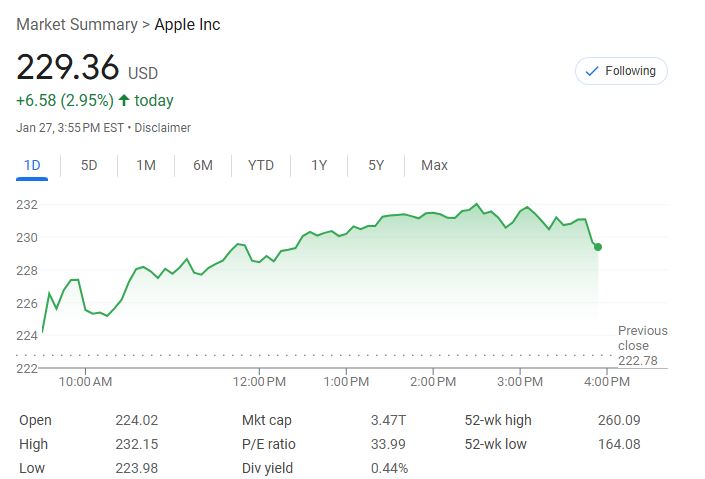Image resolution: width=705 pixels, height=479 pixels.
Task: Click the 12:00 PM axis label
Action: click(261, 382)
